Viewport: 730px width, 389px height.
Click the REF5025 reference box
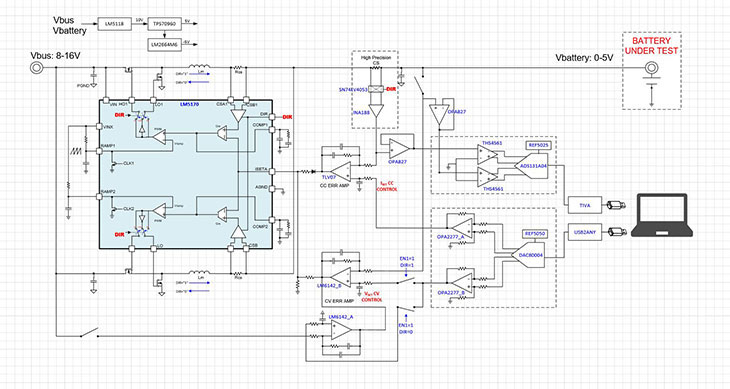(537, 145)
